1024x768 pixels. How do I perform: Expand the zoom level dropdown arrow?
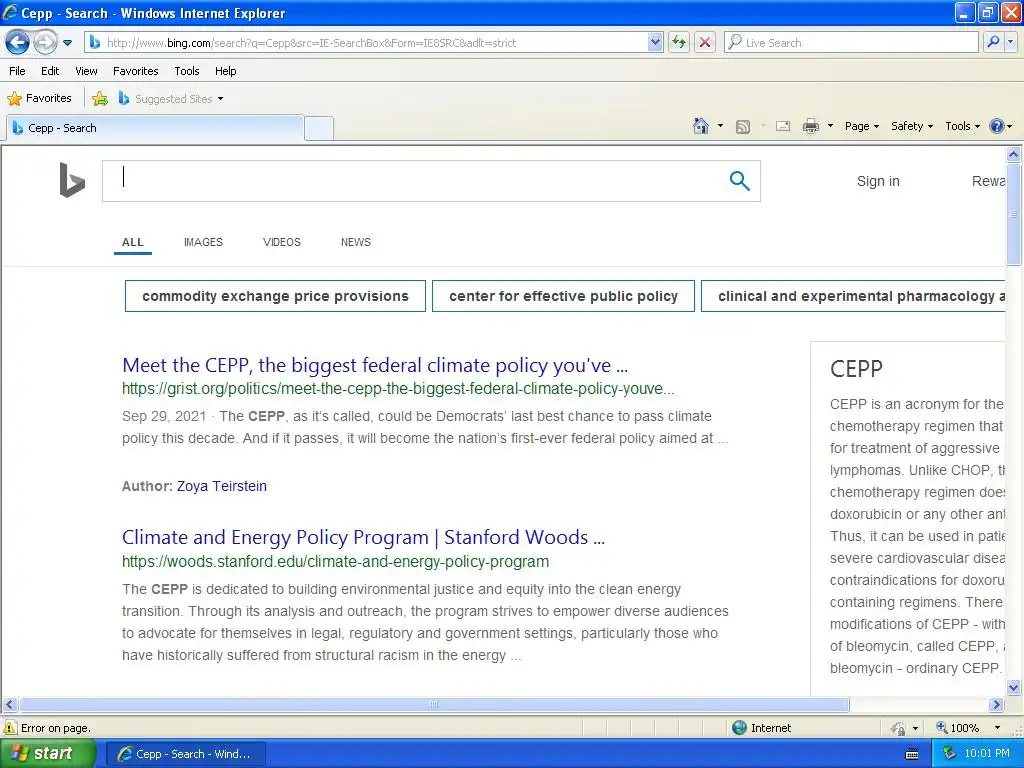point(997,728)
